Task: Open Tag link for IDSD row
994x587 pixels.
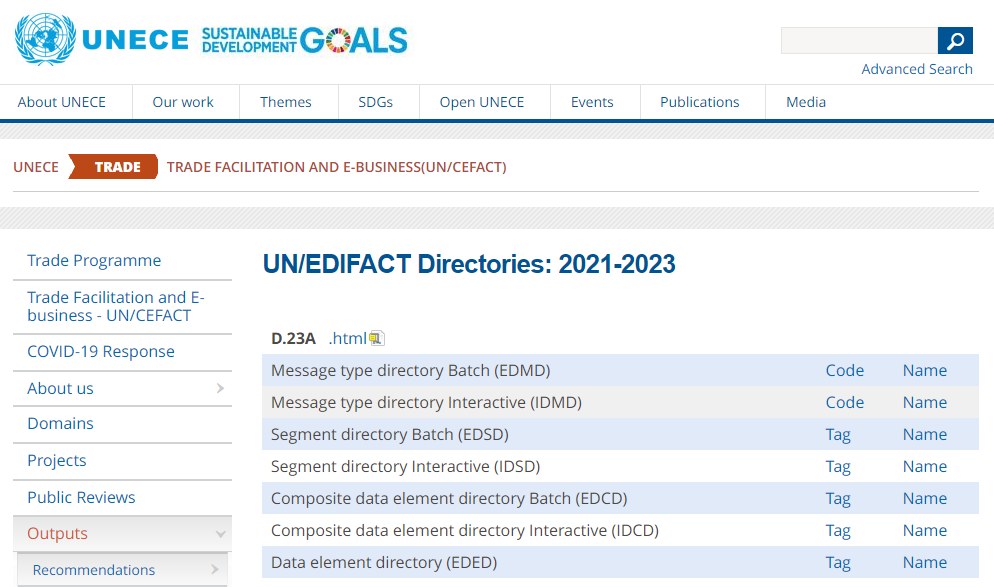Action: coord(837,467)
